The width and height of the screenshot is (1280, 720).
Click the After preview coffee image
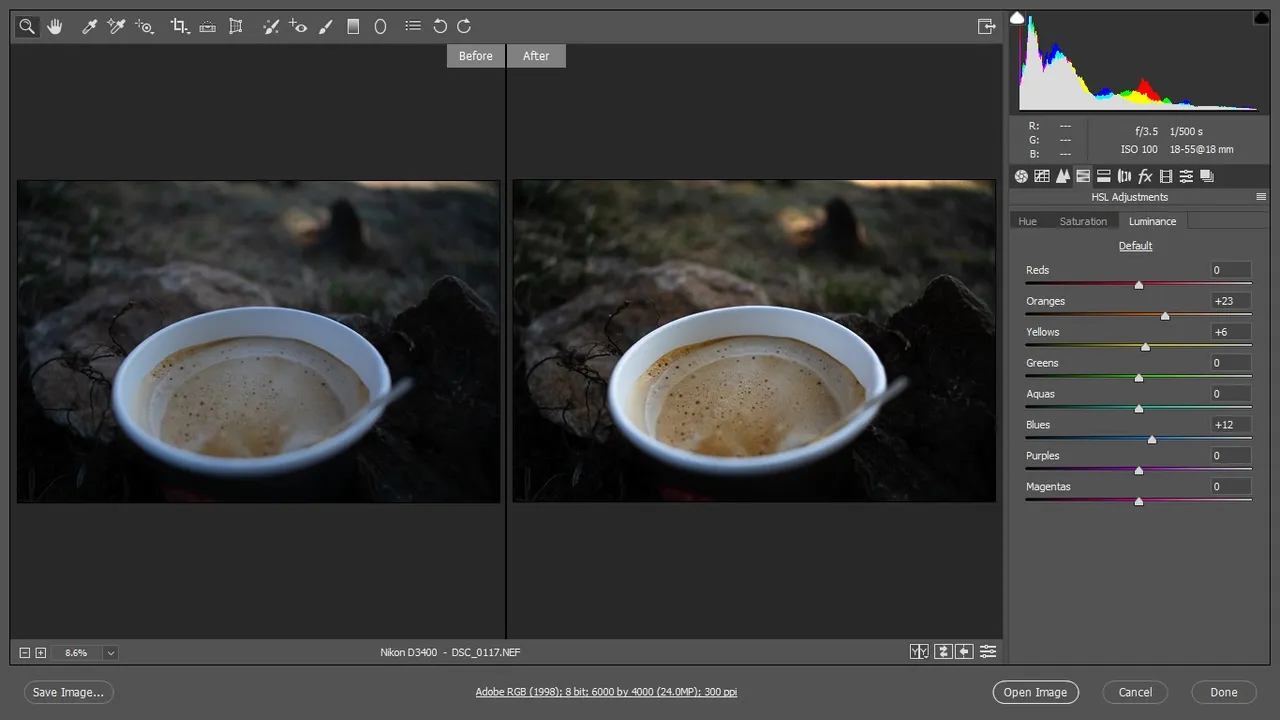(x=754, y=341)
